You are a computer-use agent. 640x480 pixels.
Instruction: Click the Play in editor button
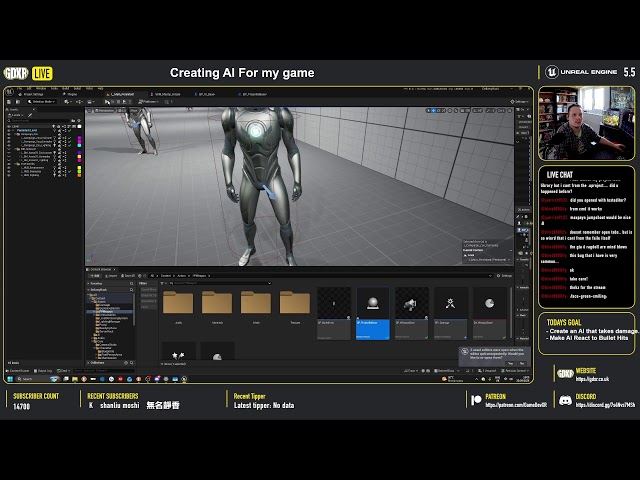pos(107,102)
